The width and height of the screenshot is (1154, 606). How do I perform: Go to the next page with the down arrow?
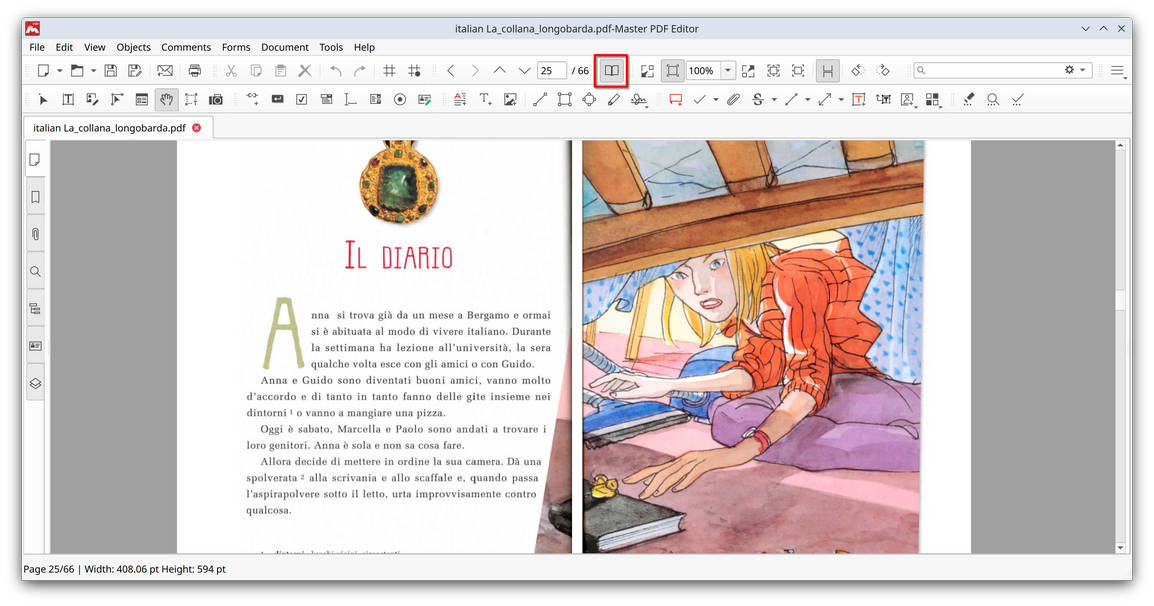point(524,69)
